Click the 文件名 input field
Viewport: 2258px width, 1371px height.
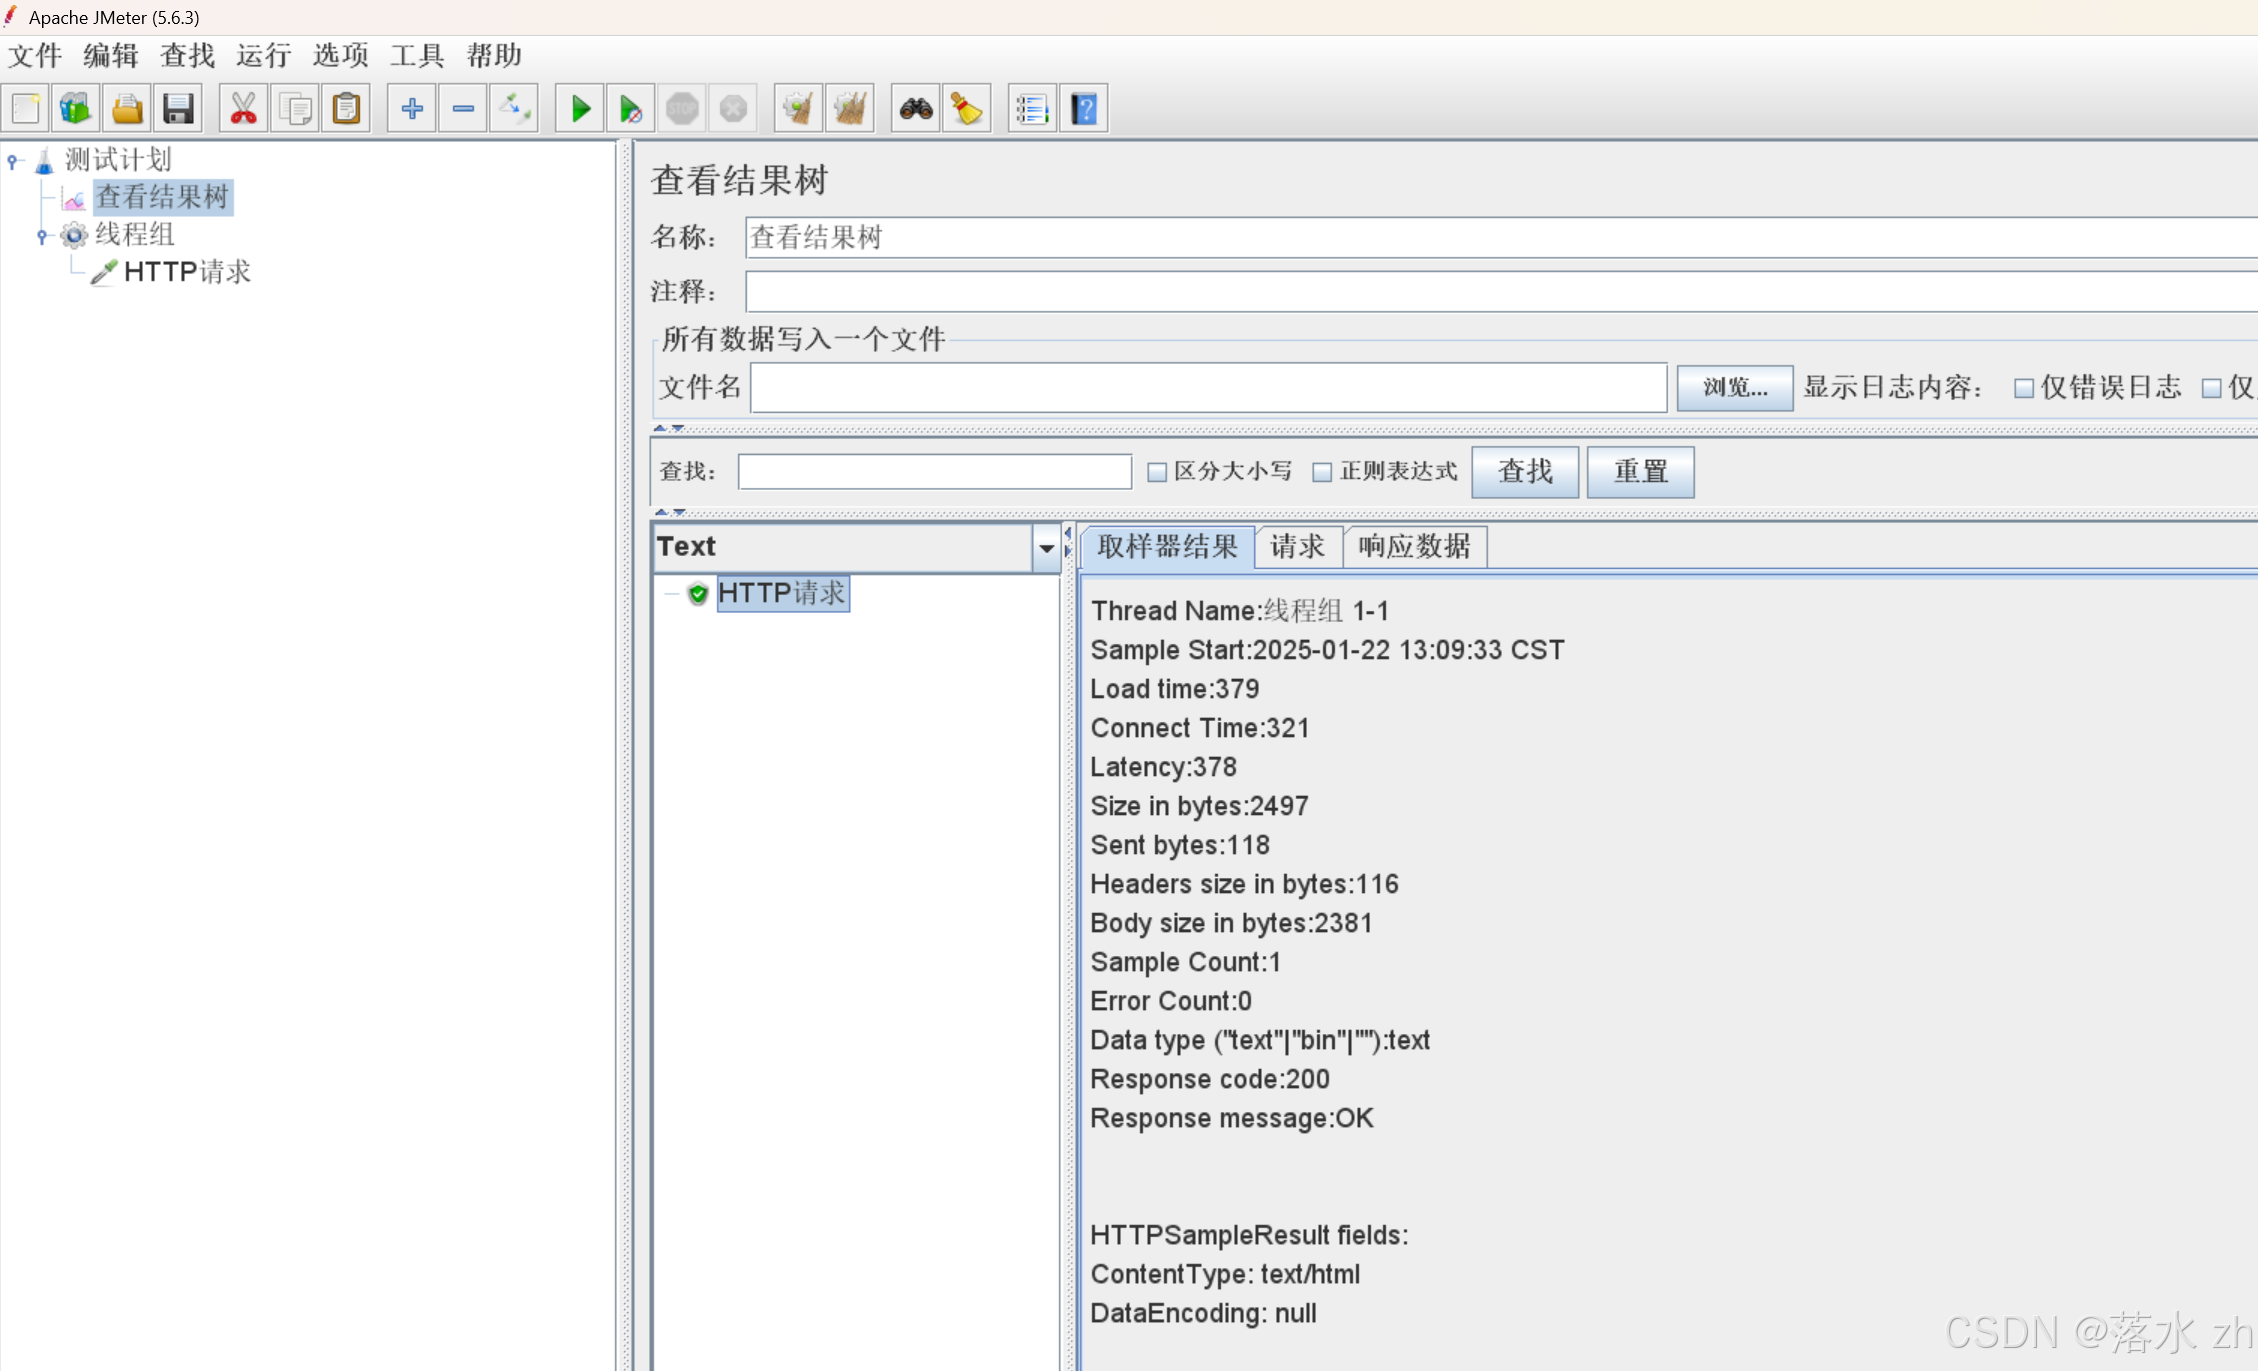1208,388
